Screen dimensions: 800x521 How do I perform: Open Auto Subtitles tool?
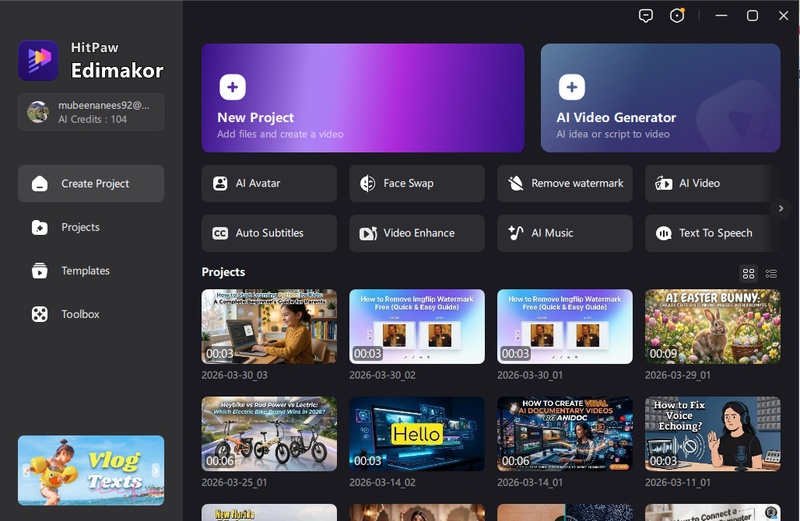pyautogui.click(x=269, y=233)
